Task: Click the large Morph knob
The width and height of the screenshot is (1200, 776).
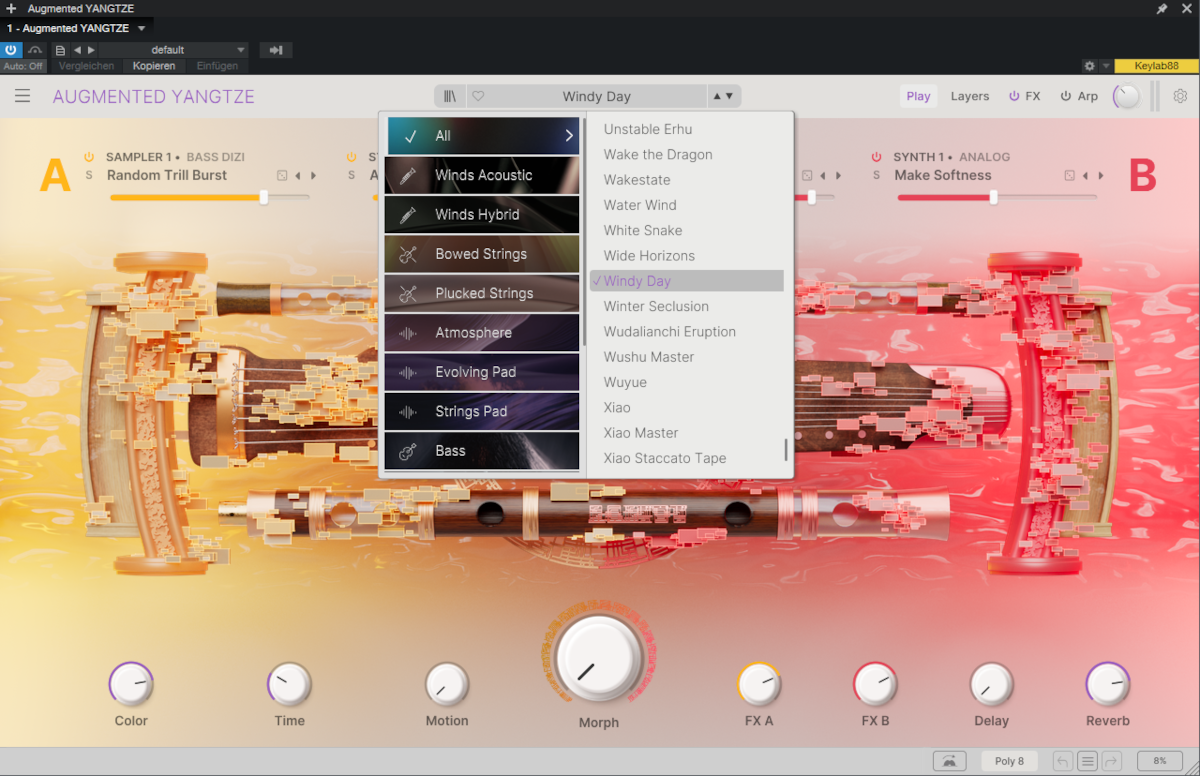Action: (x=598, y=658)
